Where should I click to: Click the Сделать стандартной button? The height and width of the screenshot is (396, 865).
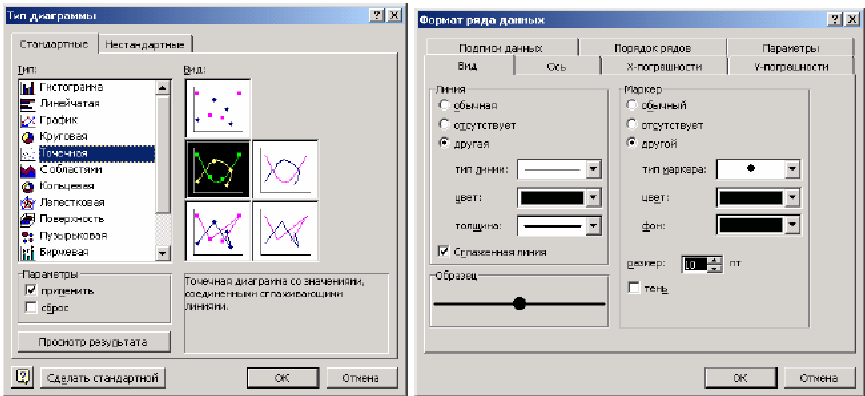103,378
